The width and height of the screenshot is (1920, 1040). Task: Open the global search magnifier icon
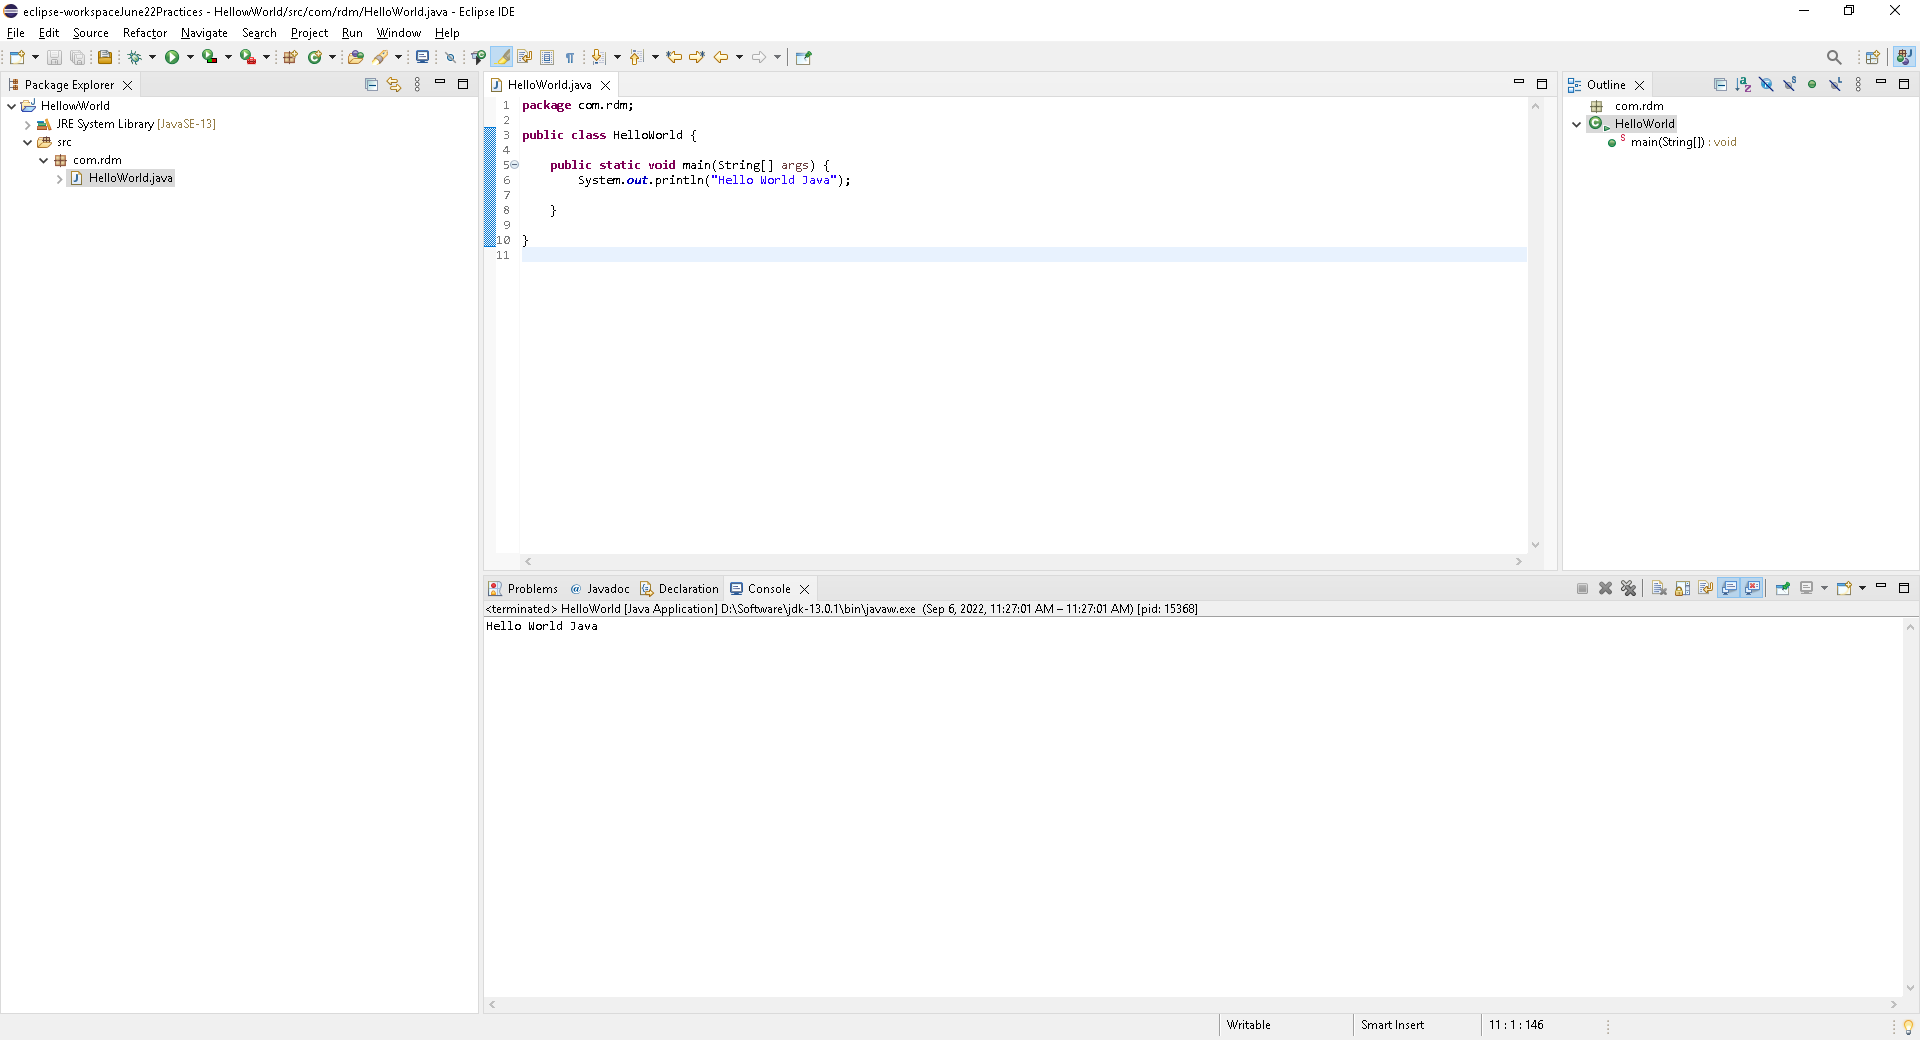[1834, 57]
